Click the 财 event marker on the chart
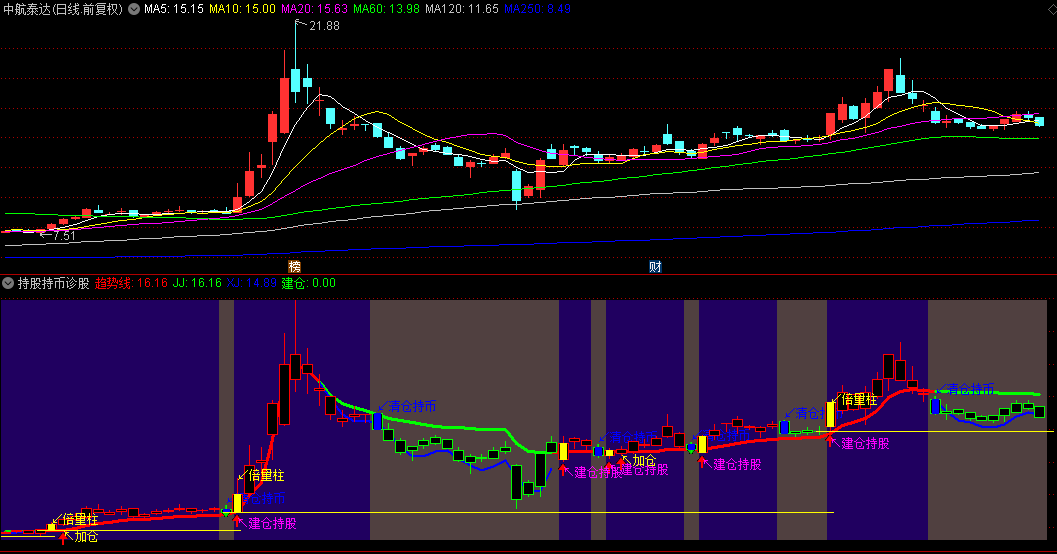This screenshot has height=554, width=1057. [655, 266]
